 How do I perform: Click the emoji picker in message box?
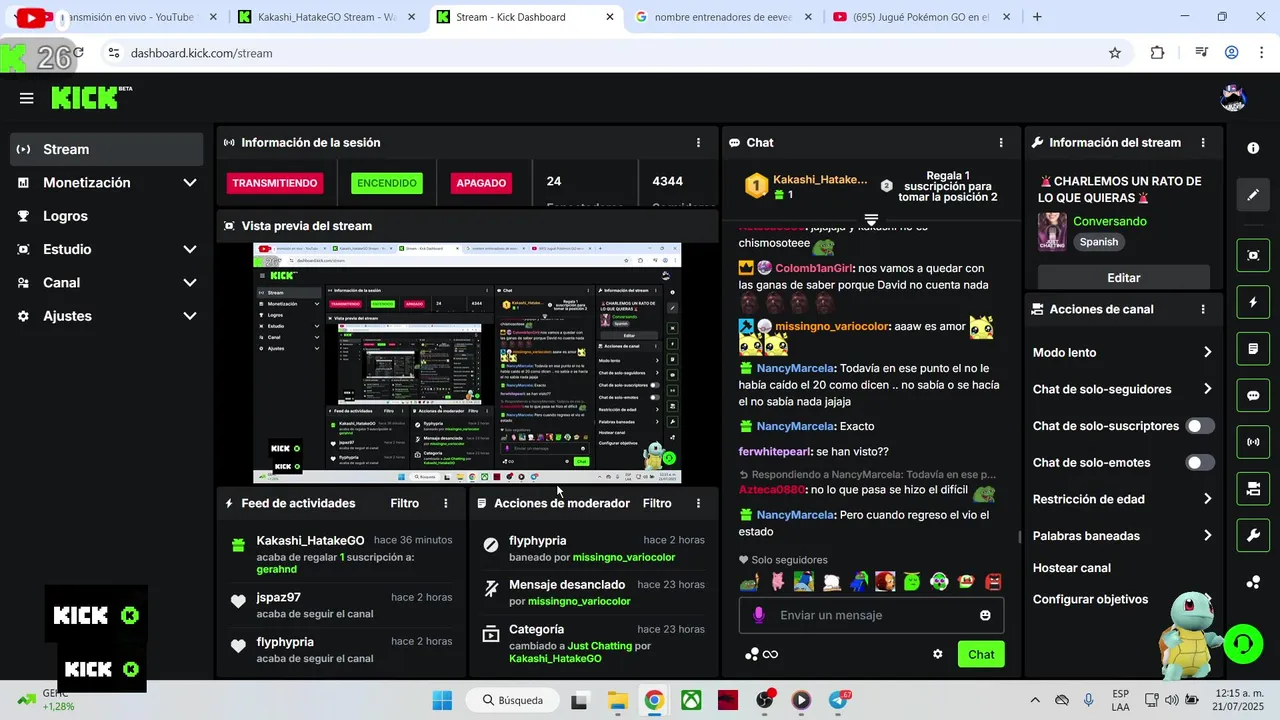pyautogui.click(x=985, y=615)
